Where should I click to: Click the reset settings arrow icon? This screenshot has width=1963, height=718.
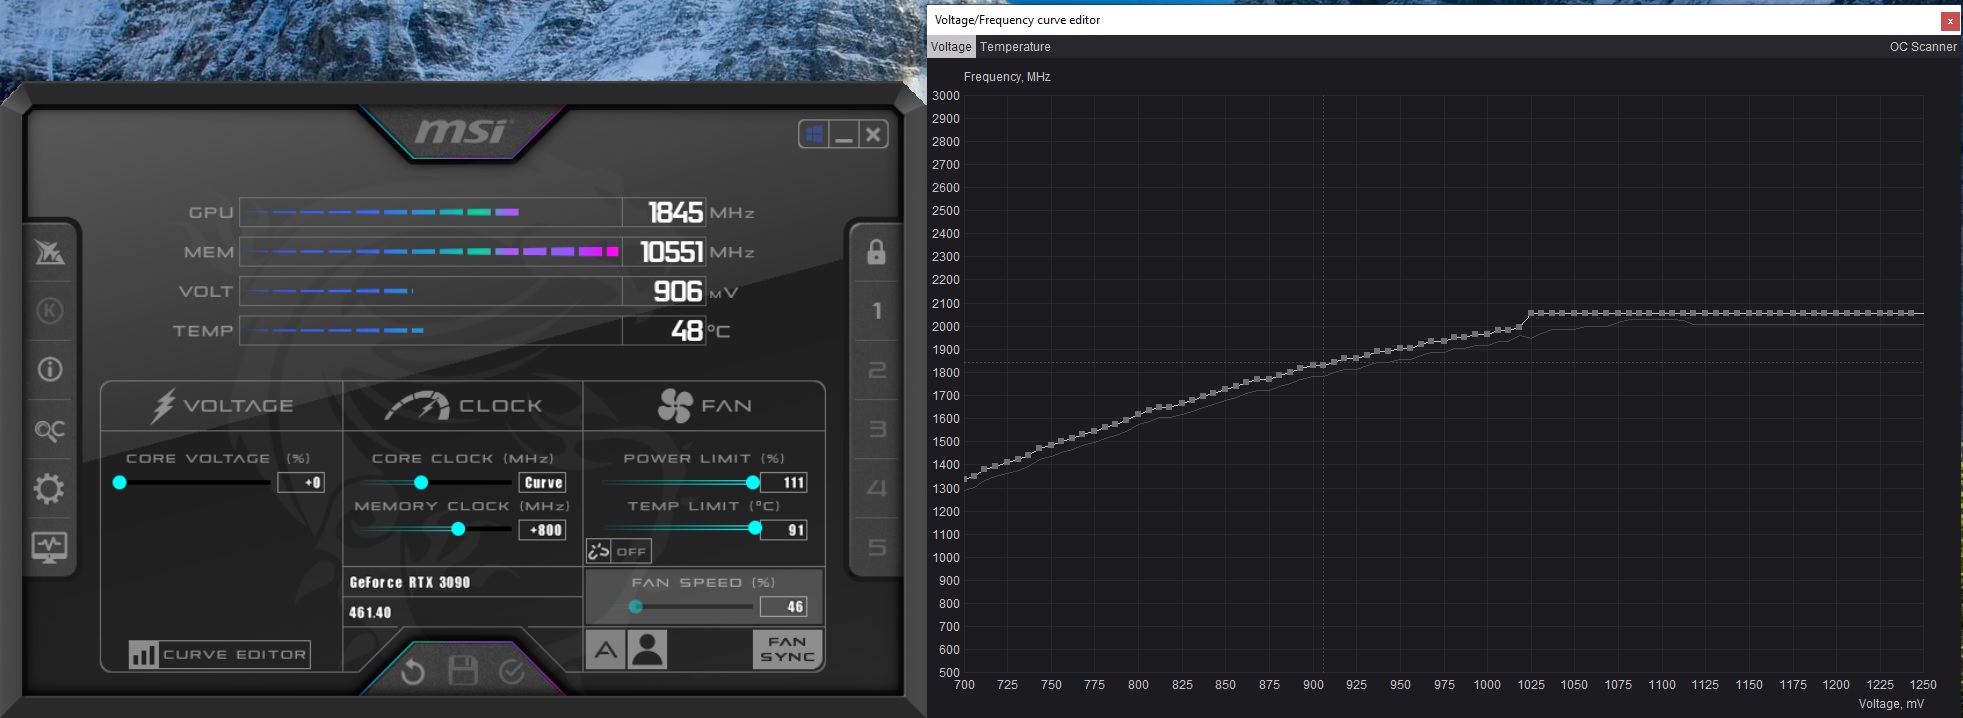(x=412, y=672)
